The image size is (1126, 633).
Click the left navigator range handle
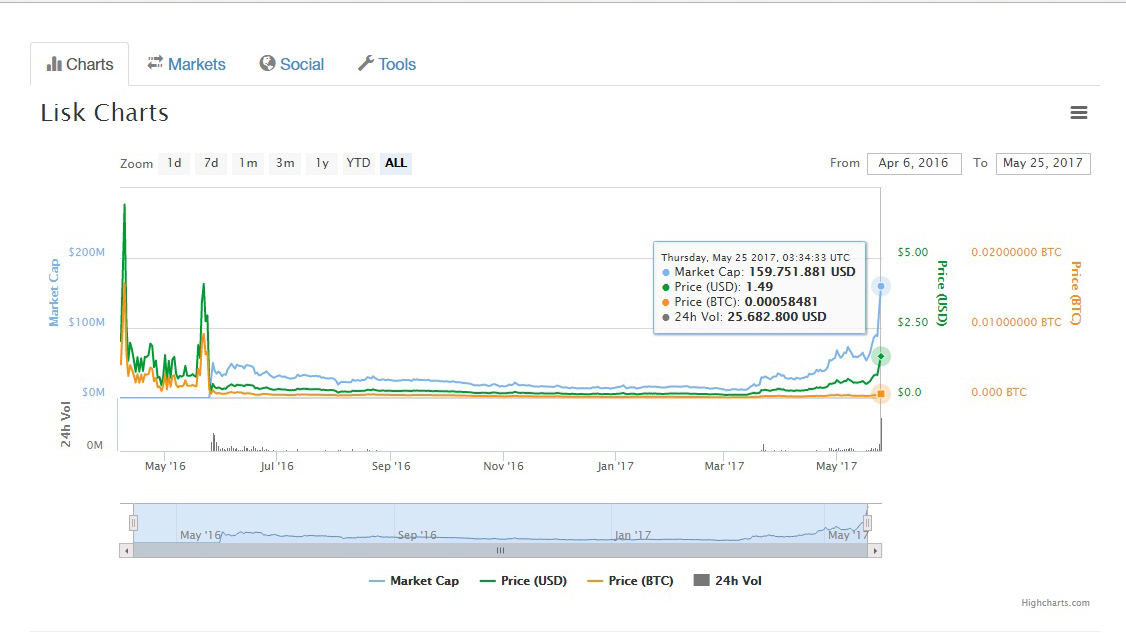pos(134,523)
